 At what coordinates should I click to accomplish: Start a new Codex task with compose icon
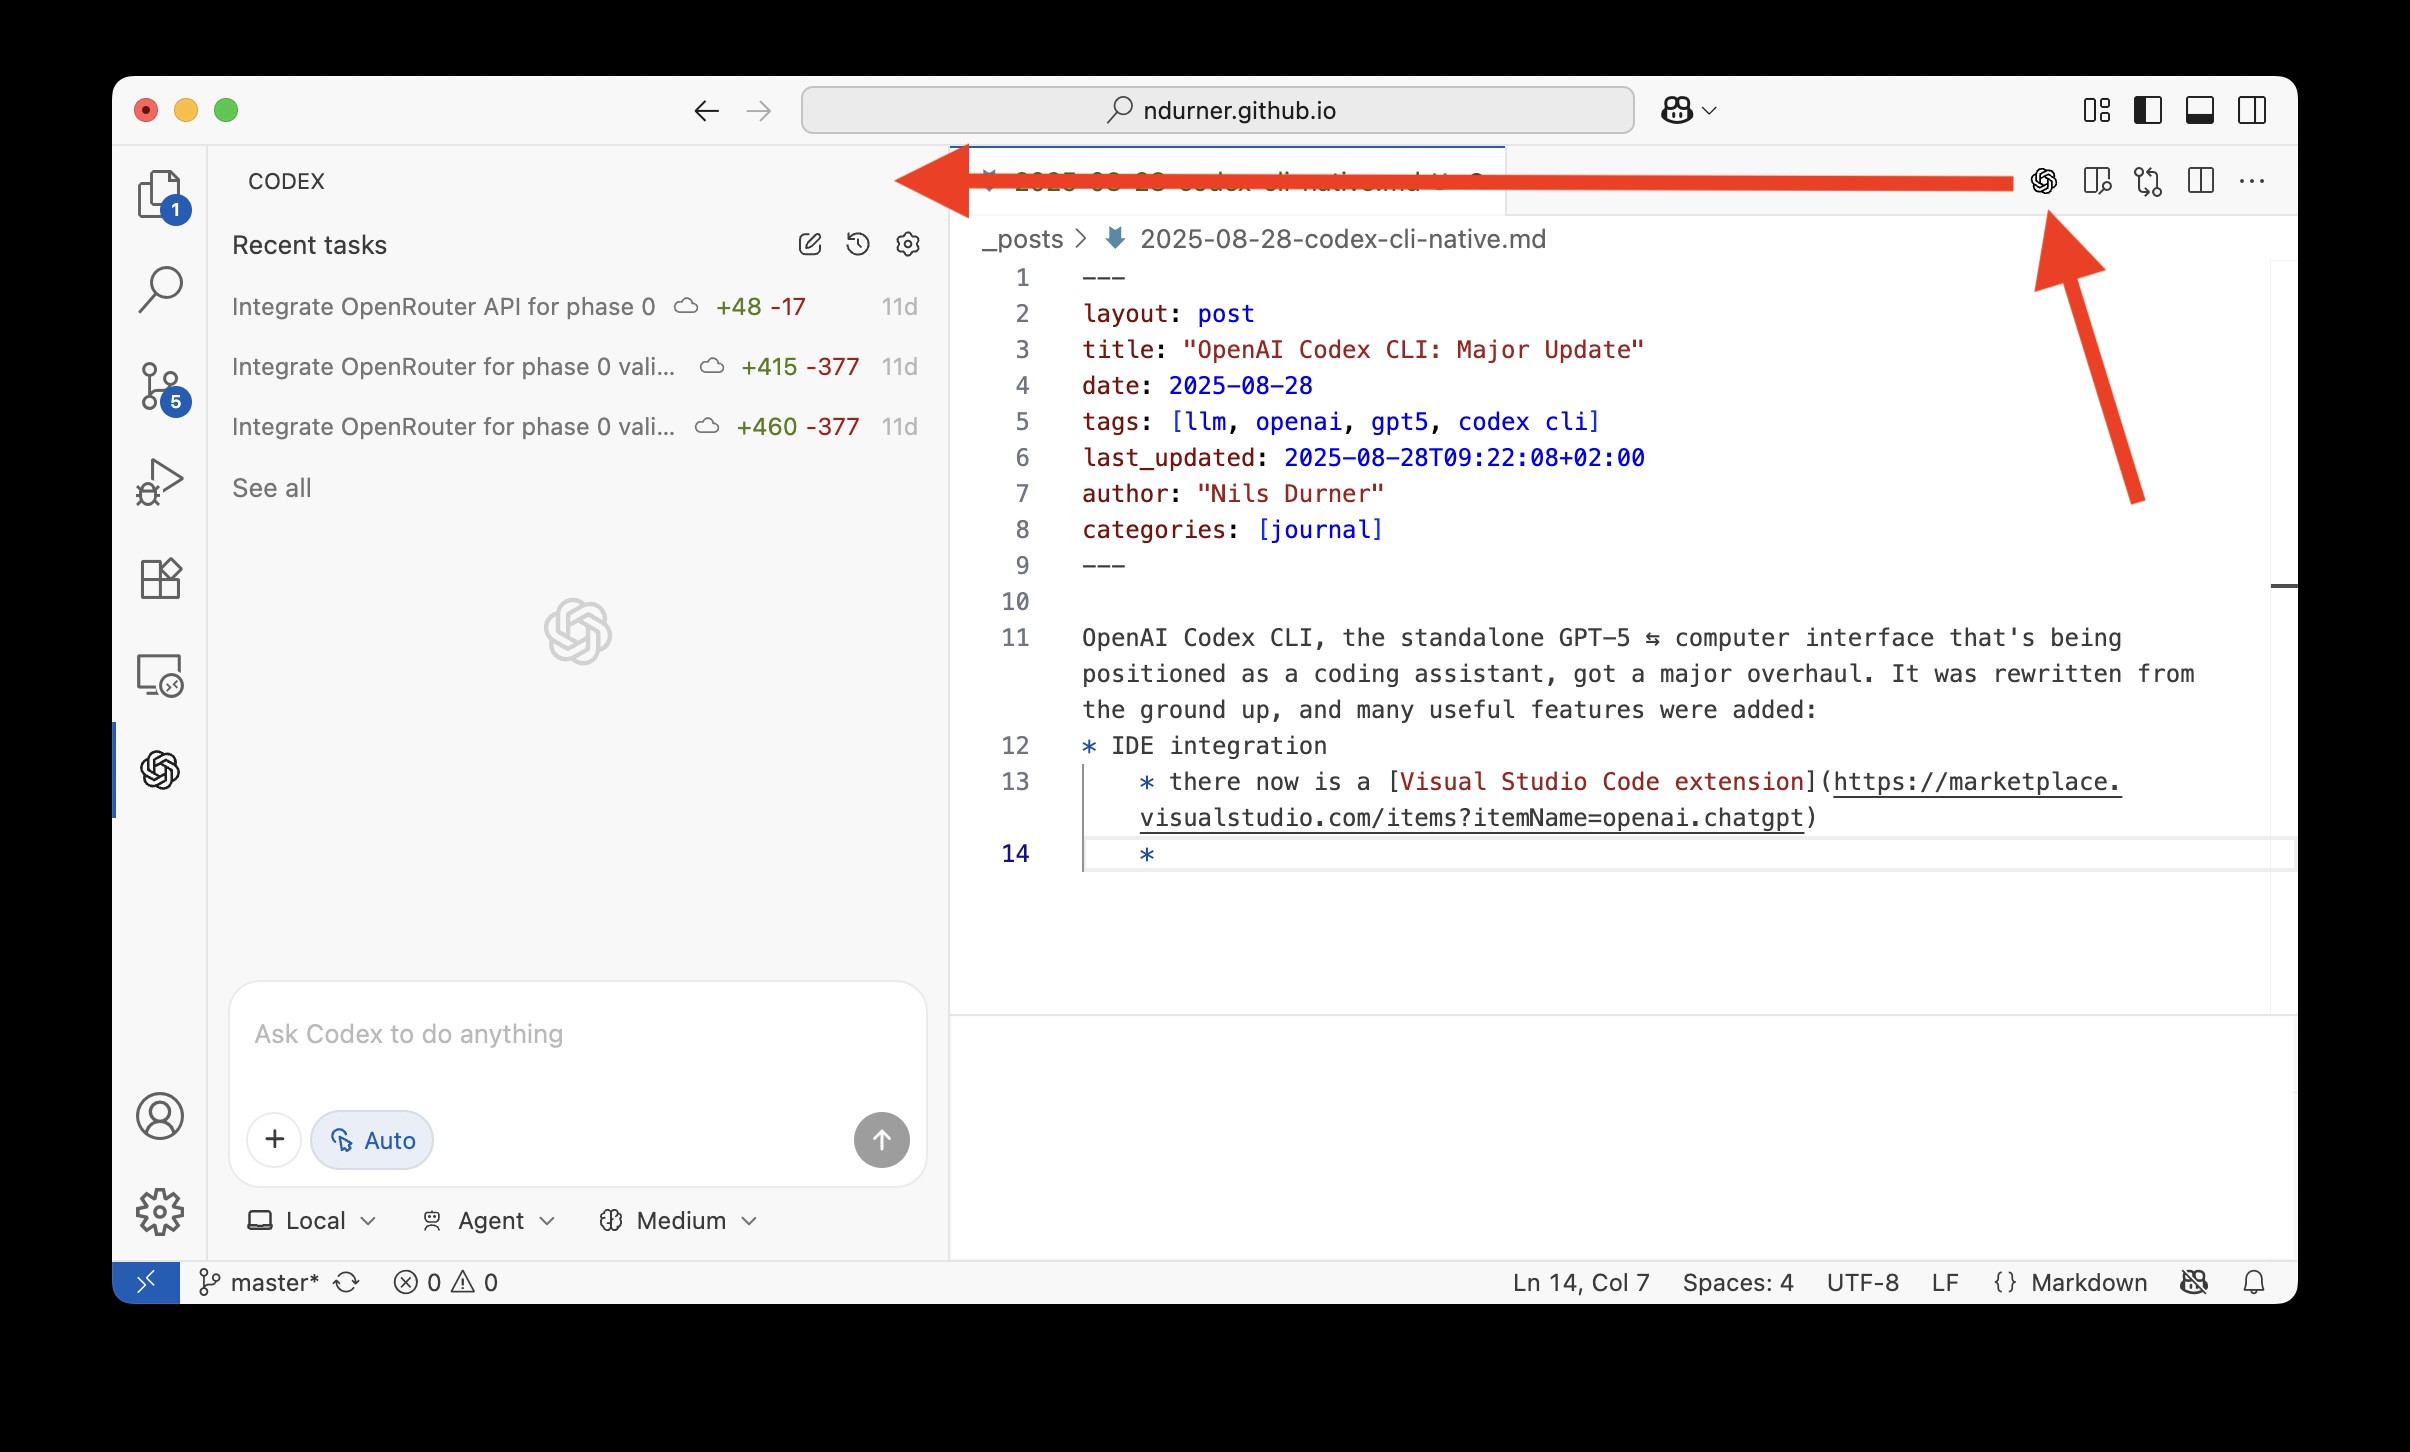click(810, 244)
